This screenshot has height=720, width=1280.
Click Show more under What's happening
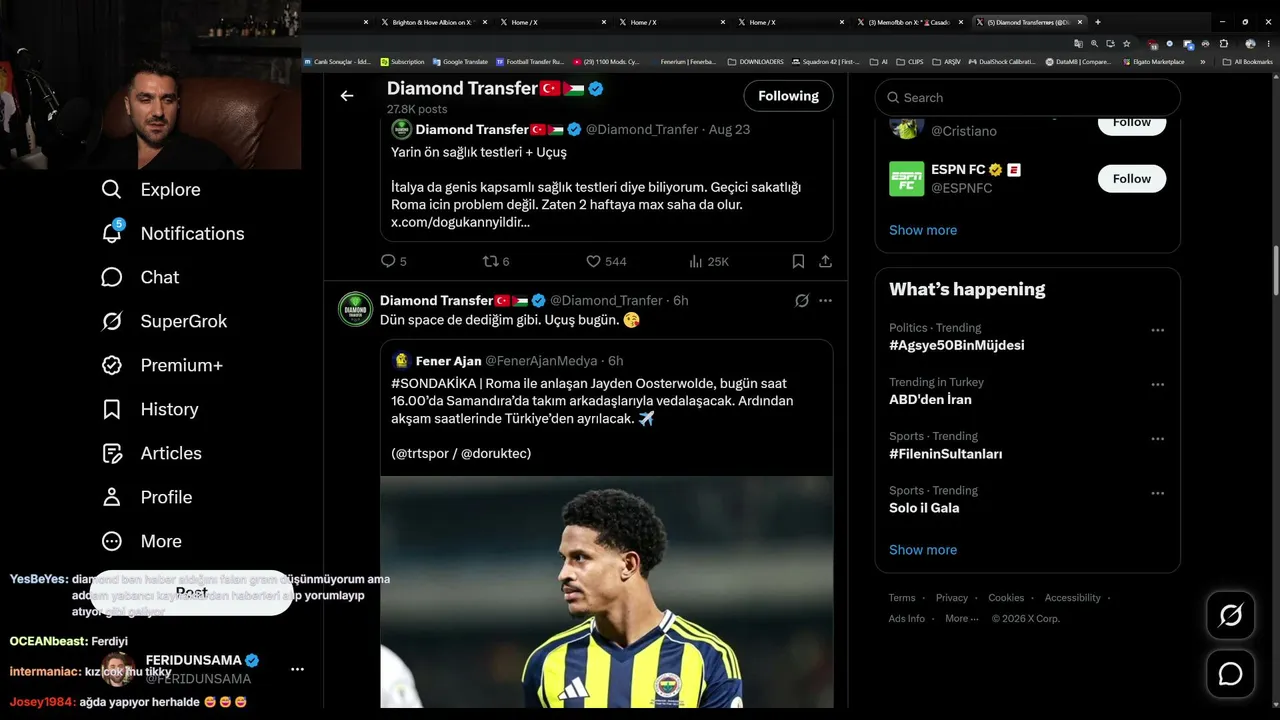pyautogui.click(x=923, y=550)
